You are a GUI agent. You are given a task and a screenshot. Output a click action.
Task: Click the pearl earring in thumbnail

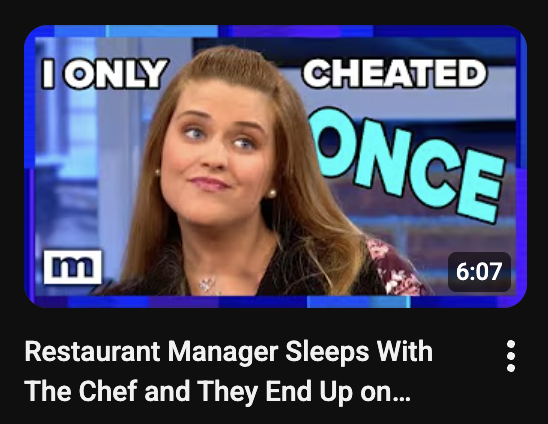[272, 193]
